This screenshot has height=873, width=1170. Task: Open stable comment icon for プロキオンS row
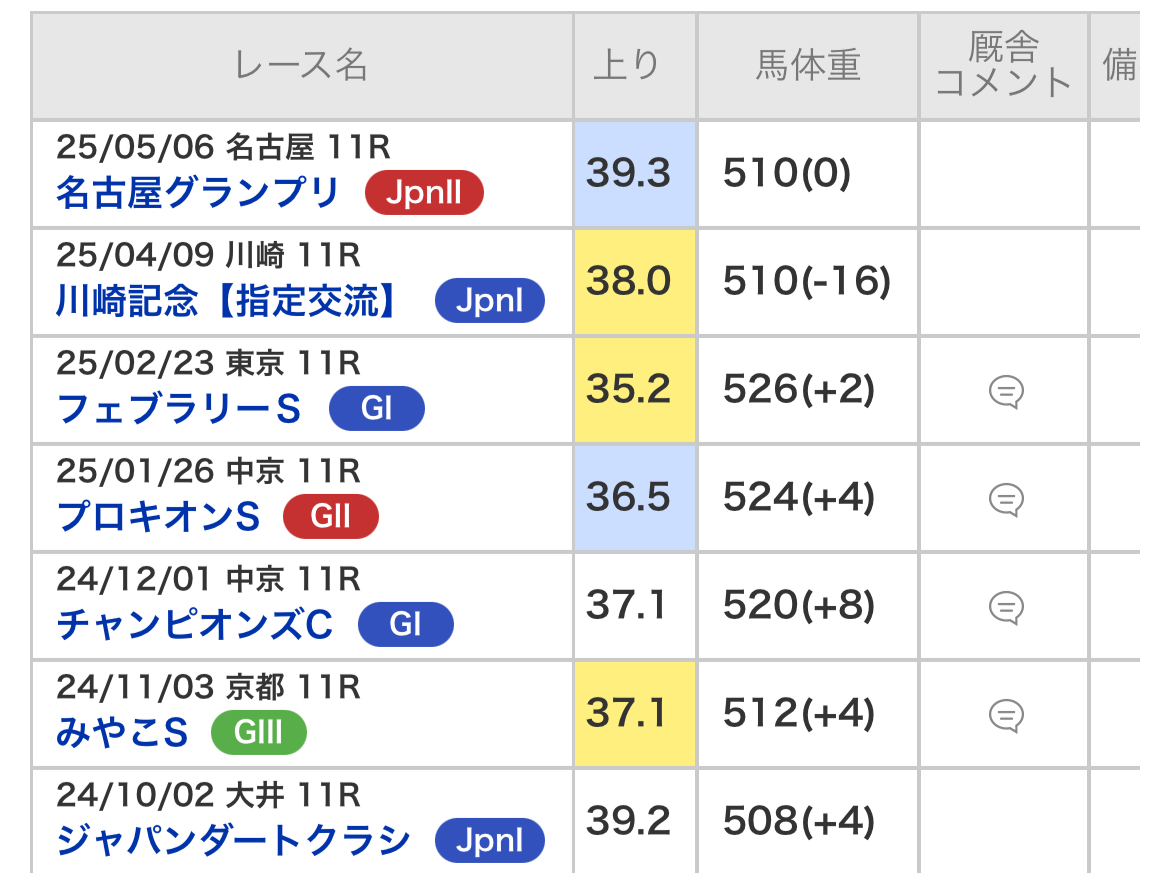(x=1006, y=499)
